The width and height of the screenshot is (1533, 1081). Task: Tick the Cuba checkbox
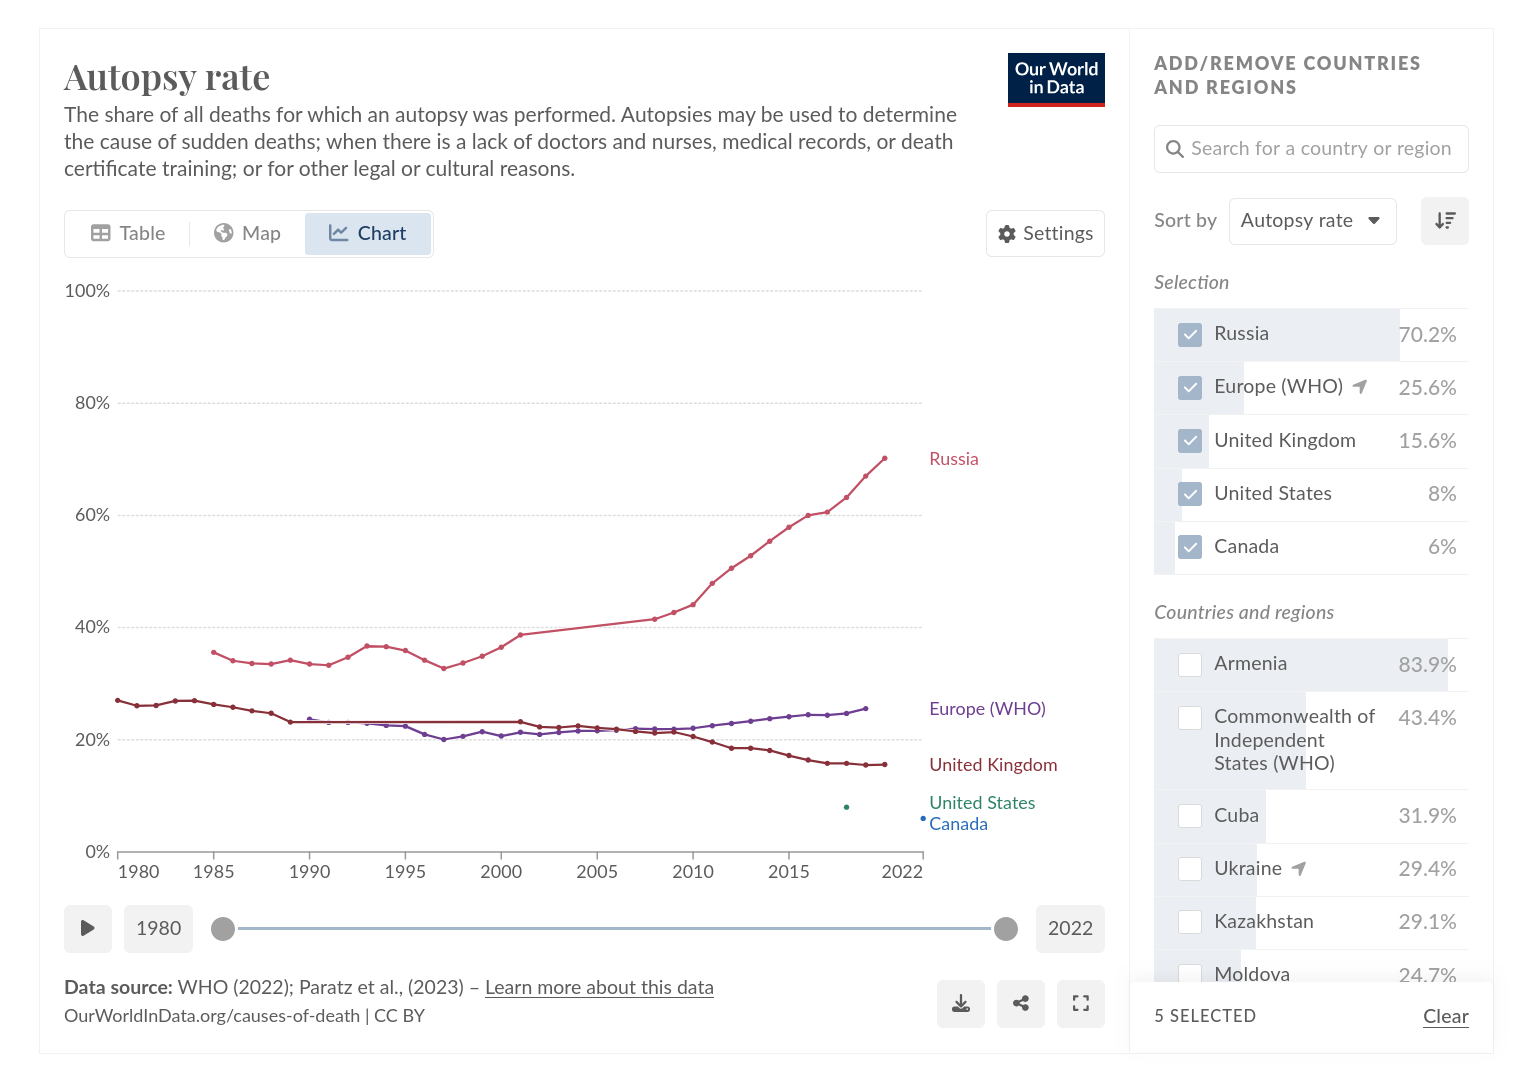point(1189,816)
